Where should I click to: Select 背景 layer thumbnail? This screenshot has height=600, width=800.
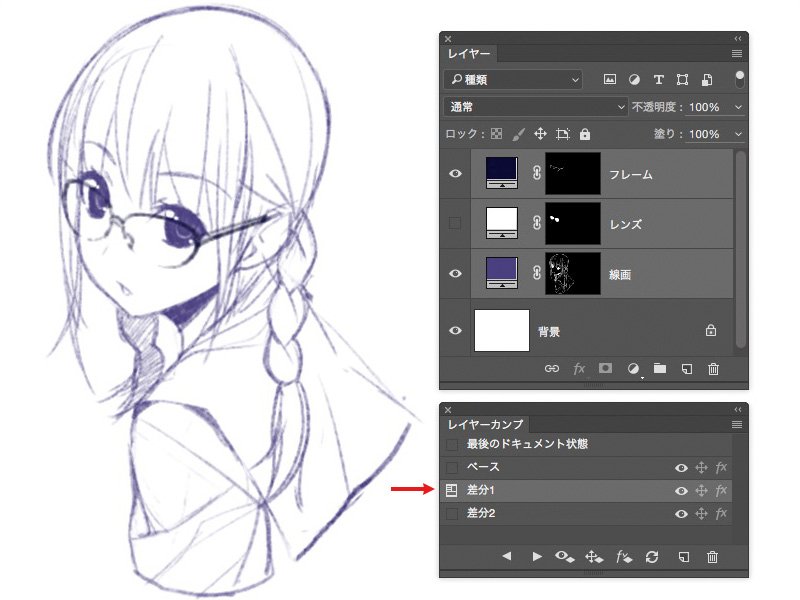[x=502, y=331]
